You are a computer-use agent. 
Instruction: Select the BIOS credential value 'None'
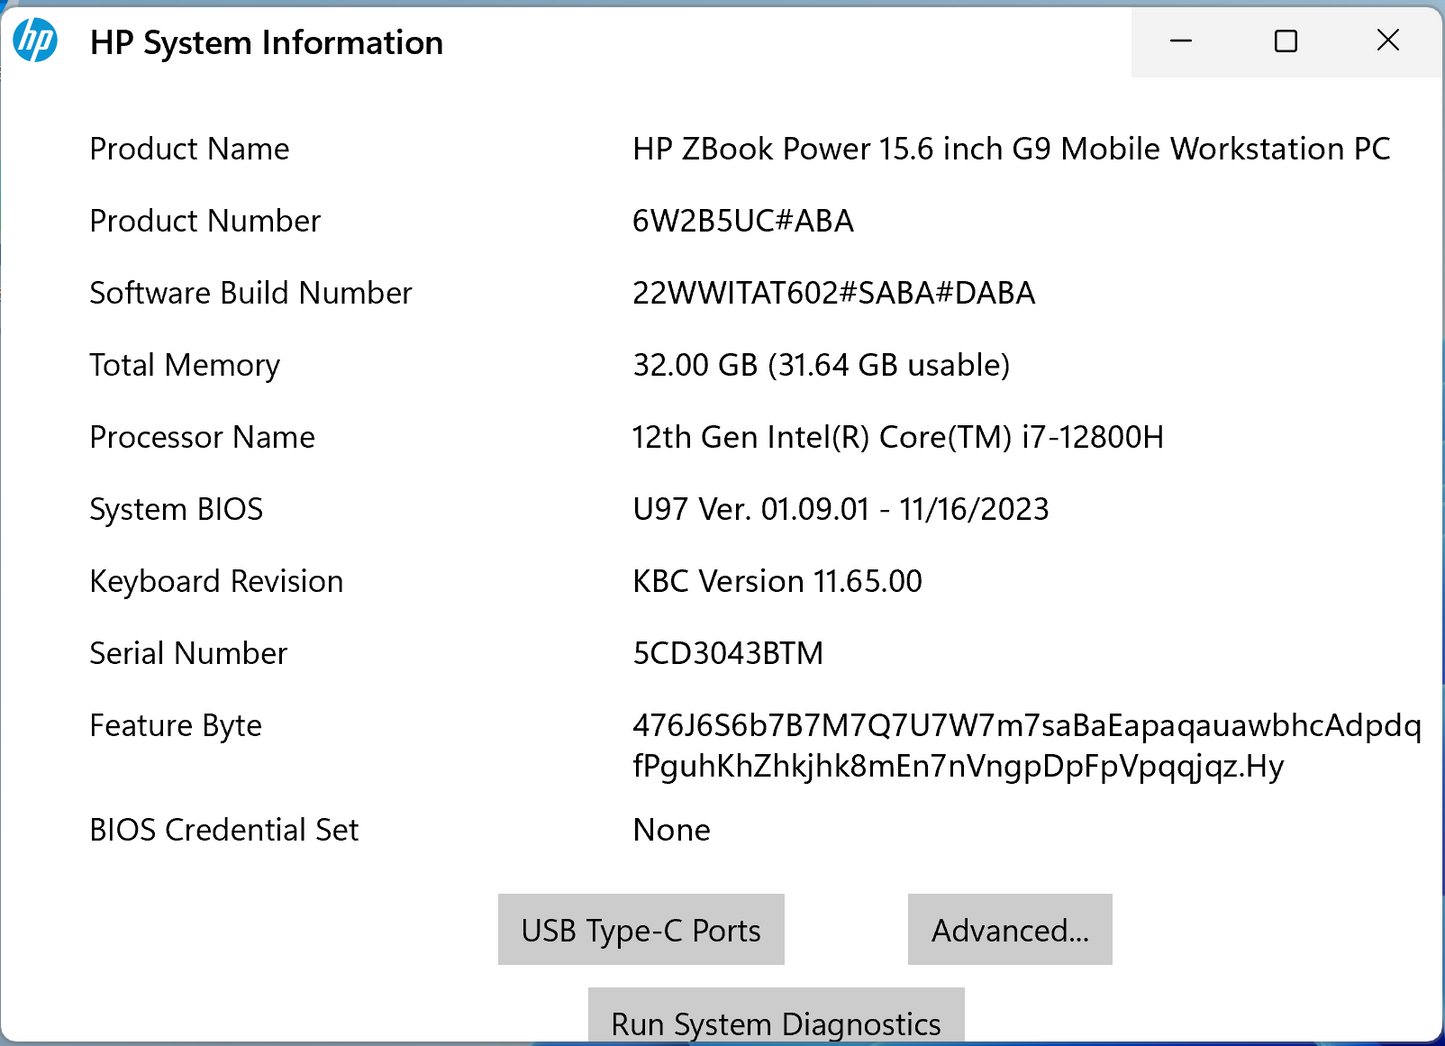click(x=671, y=830)
